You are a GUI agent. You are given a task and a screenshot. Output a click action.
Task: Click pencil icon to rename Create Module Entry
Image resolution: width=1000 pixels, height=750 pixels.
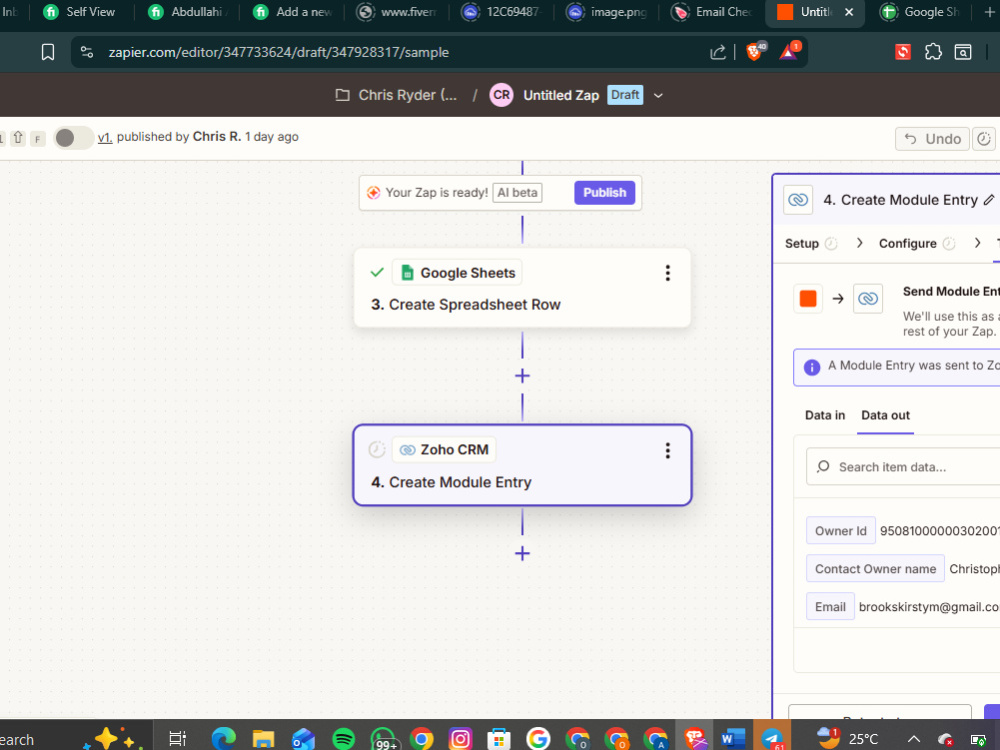click(989, 200)
